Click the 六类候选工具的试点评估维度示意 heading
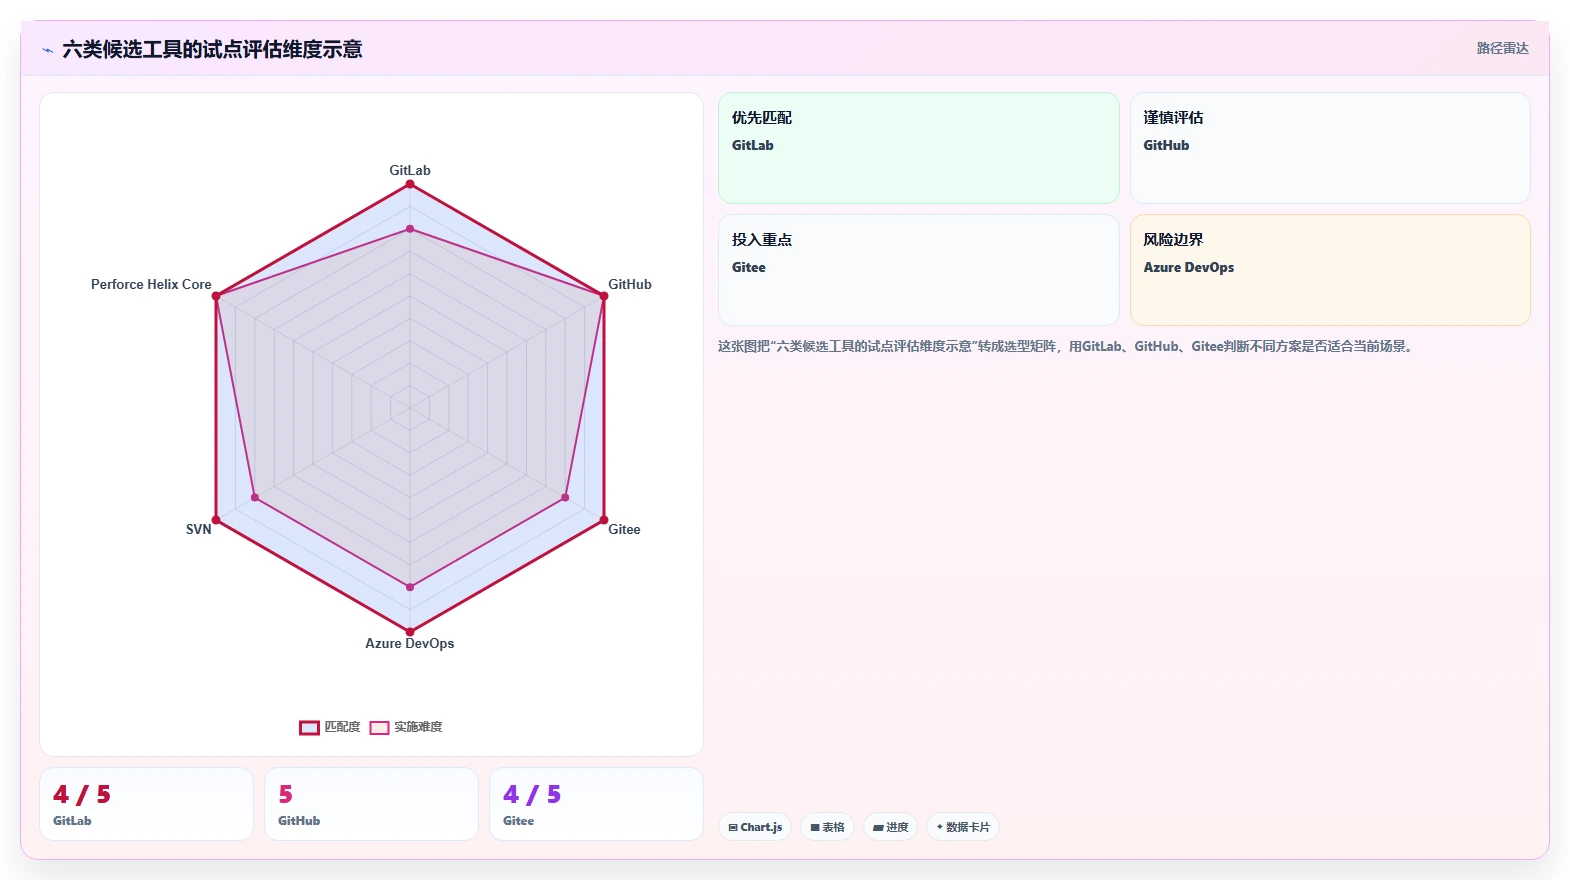The width and height of the screenshot is (1570, 880). [x=212, y=49]
